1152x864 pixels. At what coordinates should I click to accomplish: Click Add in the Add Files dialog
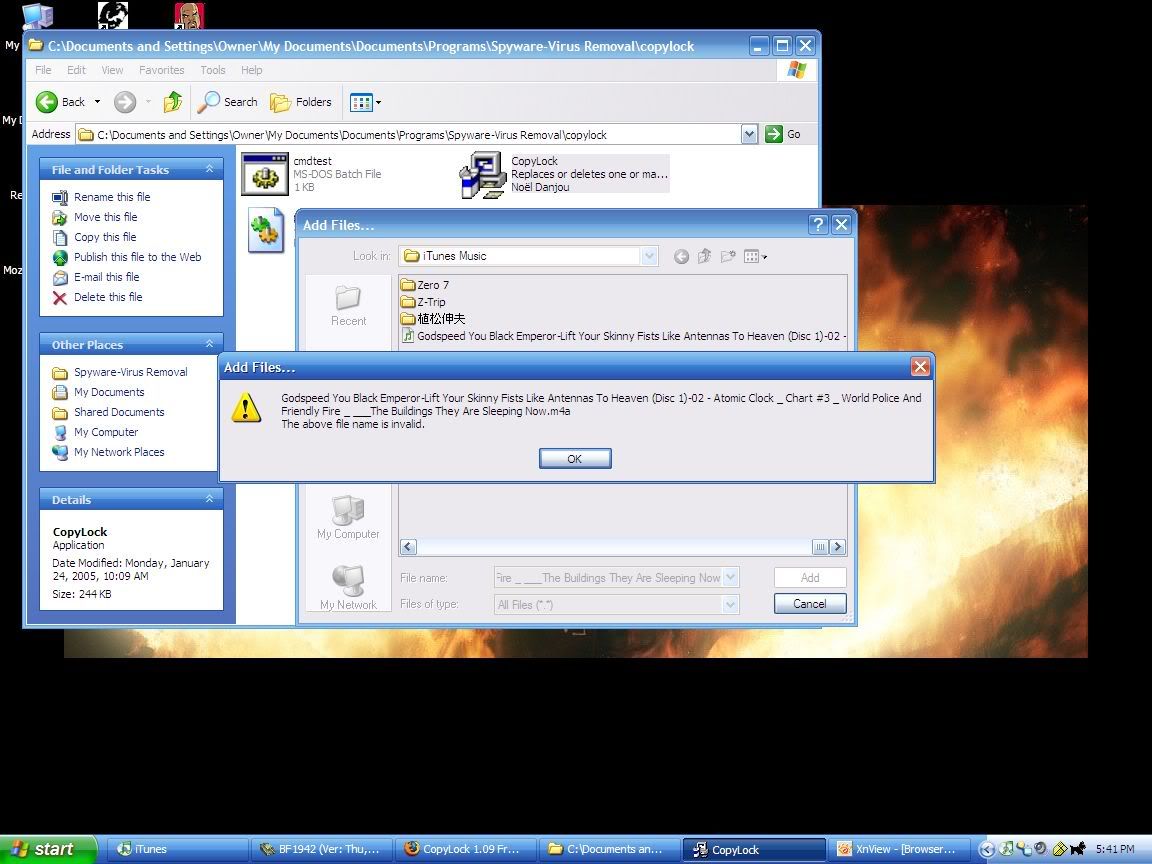[x=810, y=577]
